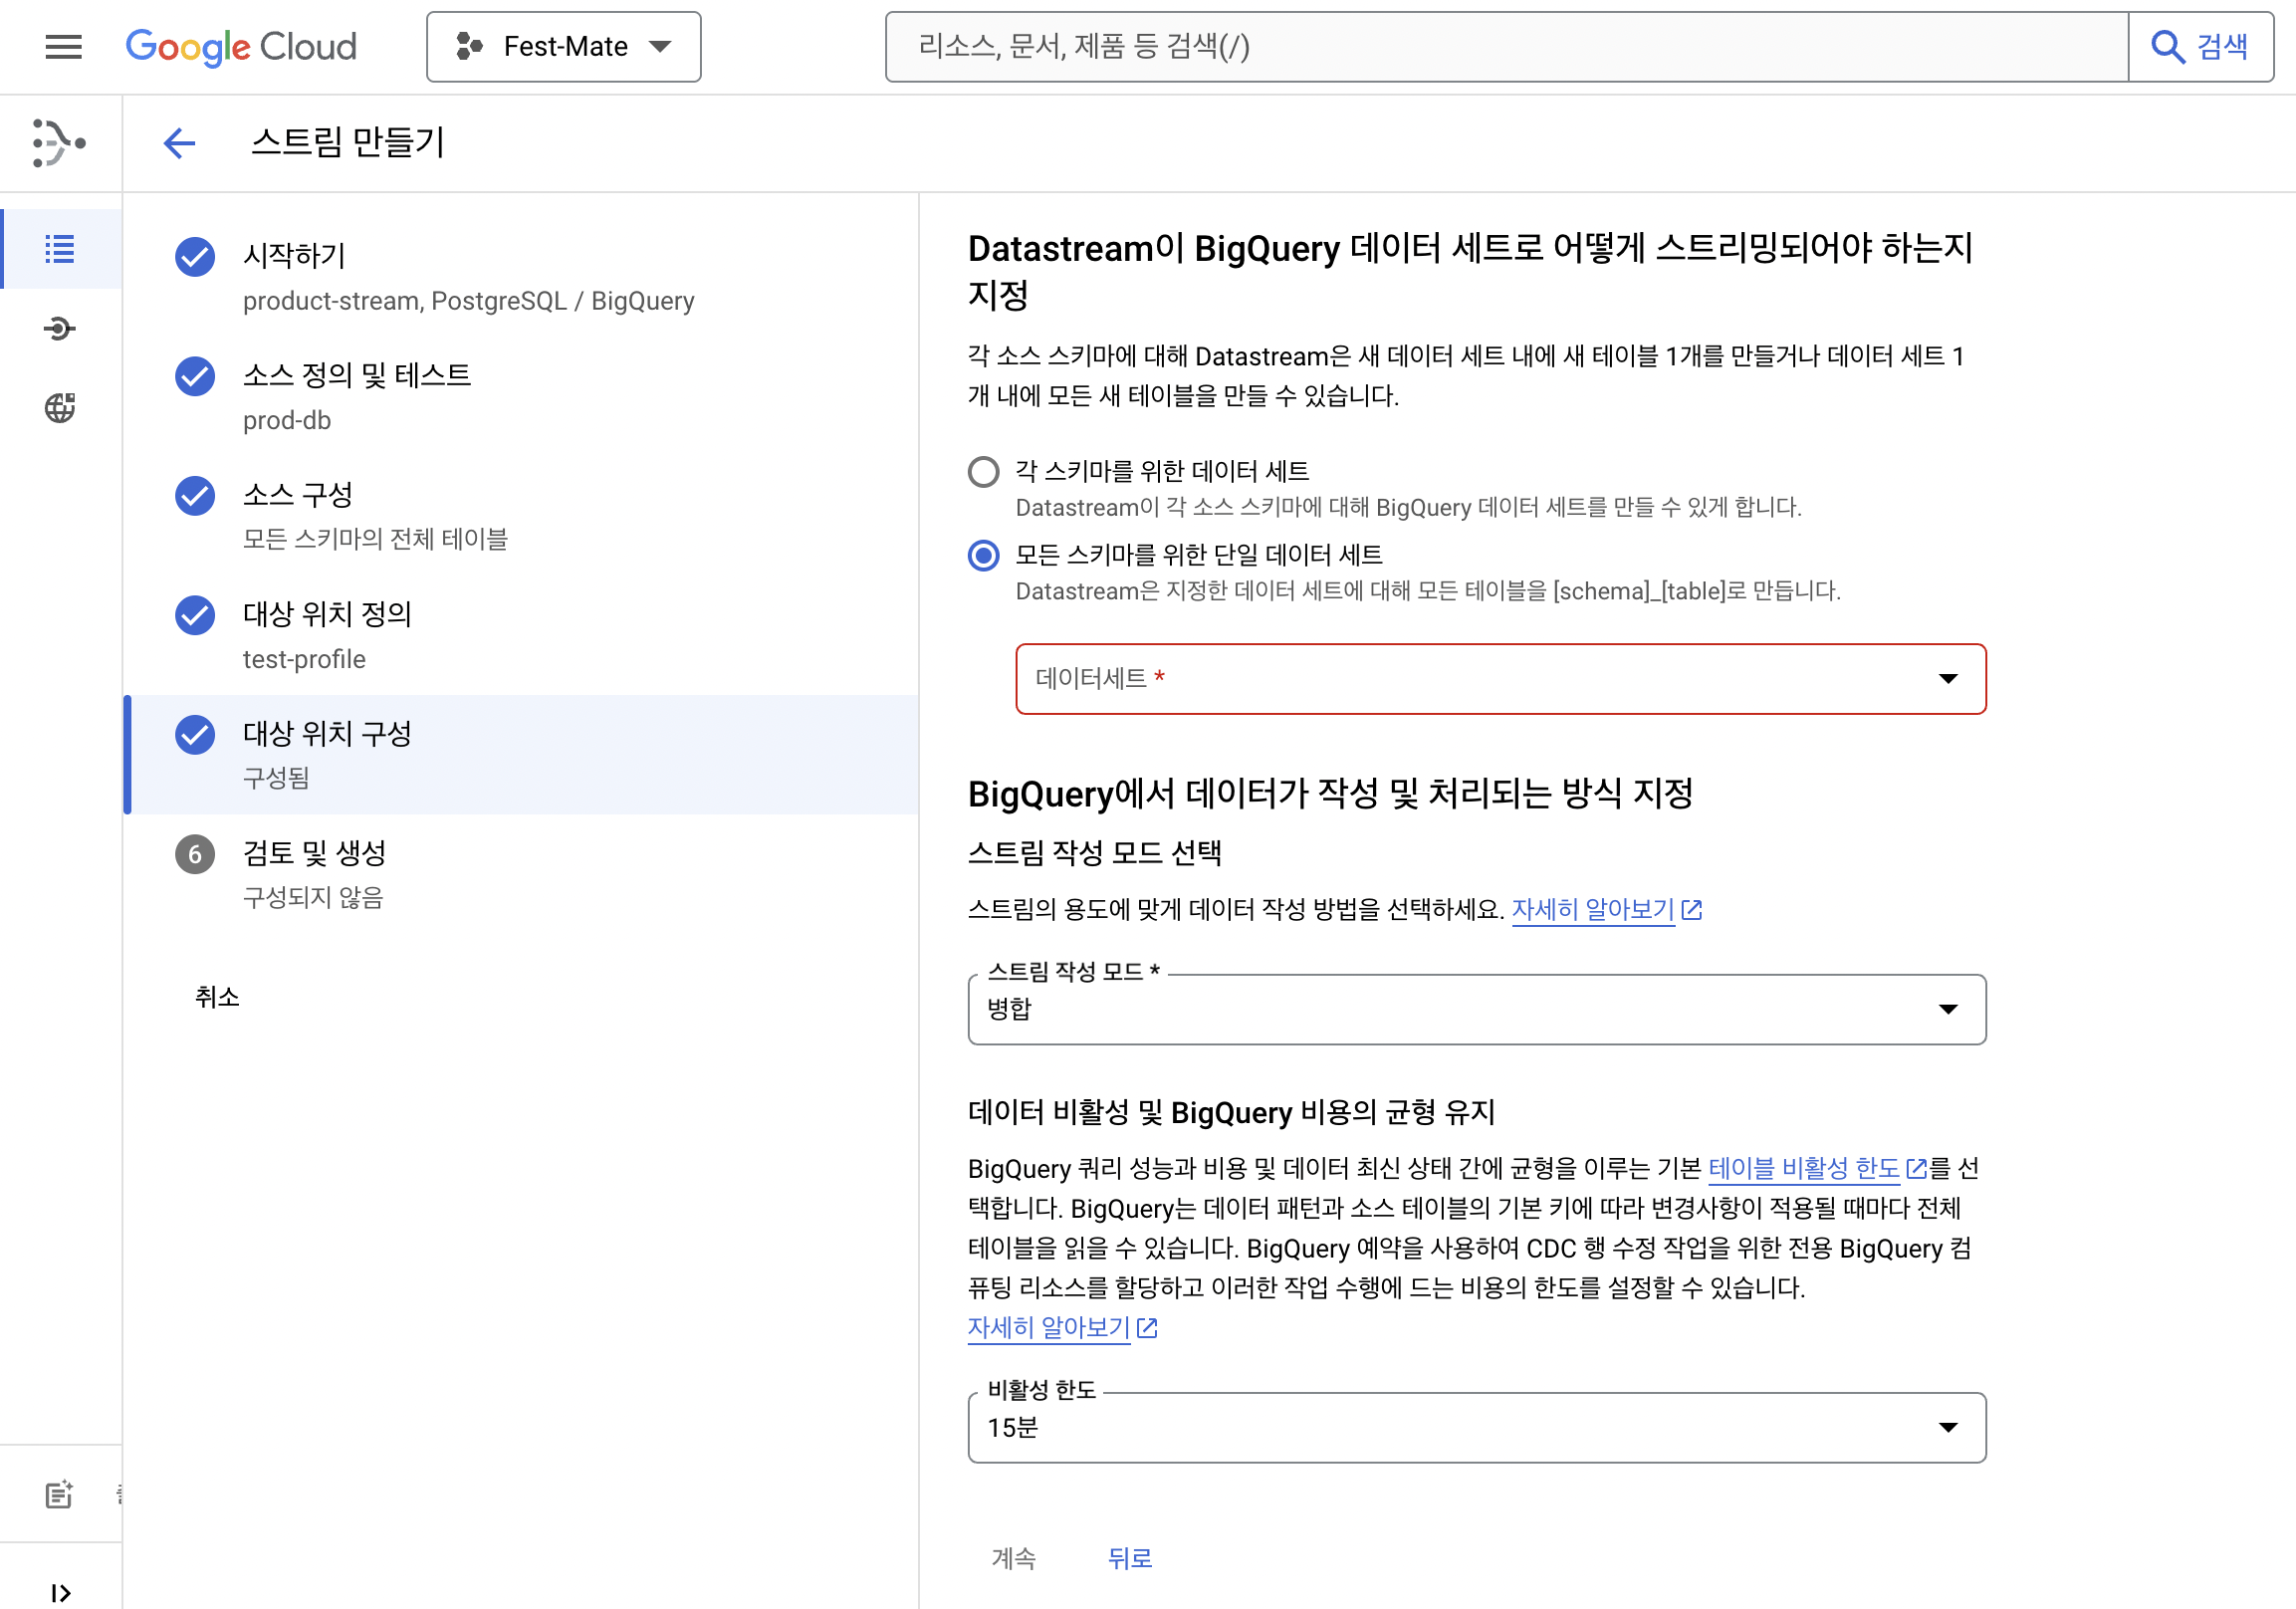Viewport: 2296px width, 1609px height.
Task: Go to the 소스 정의 및 테스트 step
Action: pyautogui.click(x=521, y=397)
